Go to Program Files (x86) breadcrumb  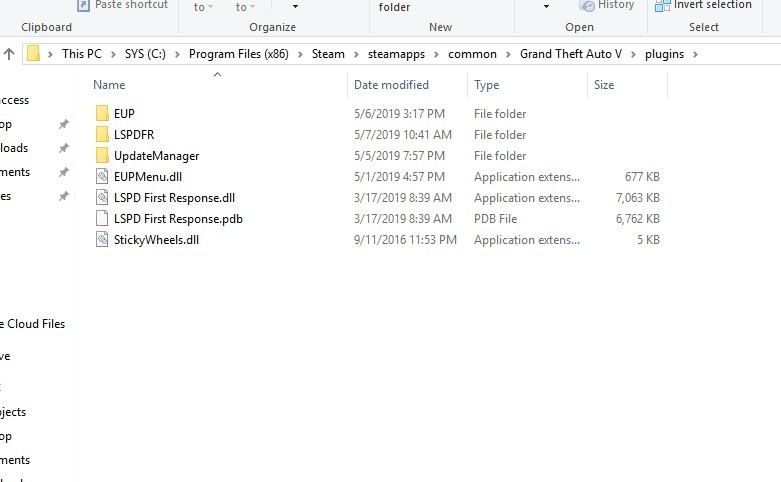[239, 54]
